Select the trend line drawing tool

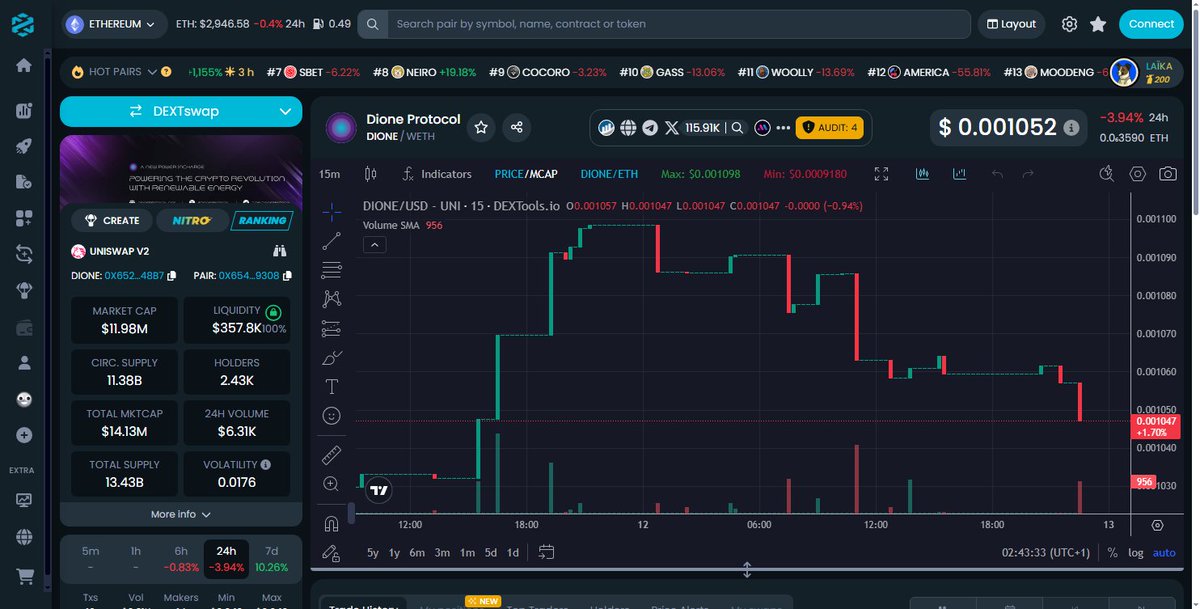[x=332, y=240]
